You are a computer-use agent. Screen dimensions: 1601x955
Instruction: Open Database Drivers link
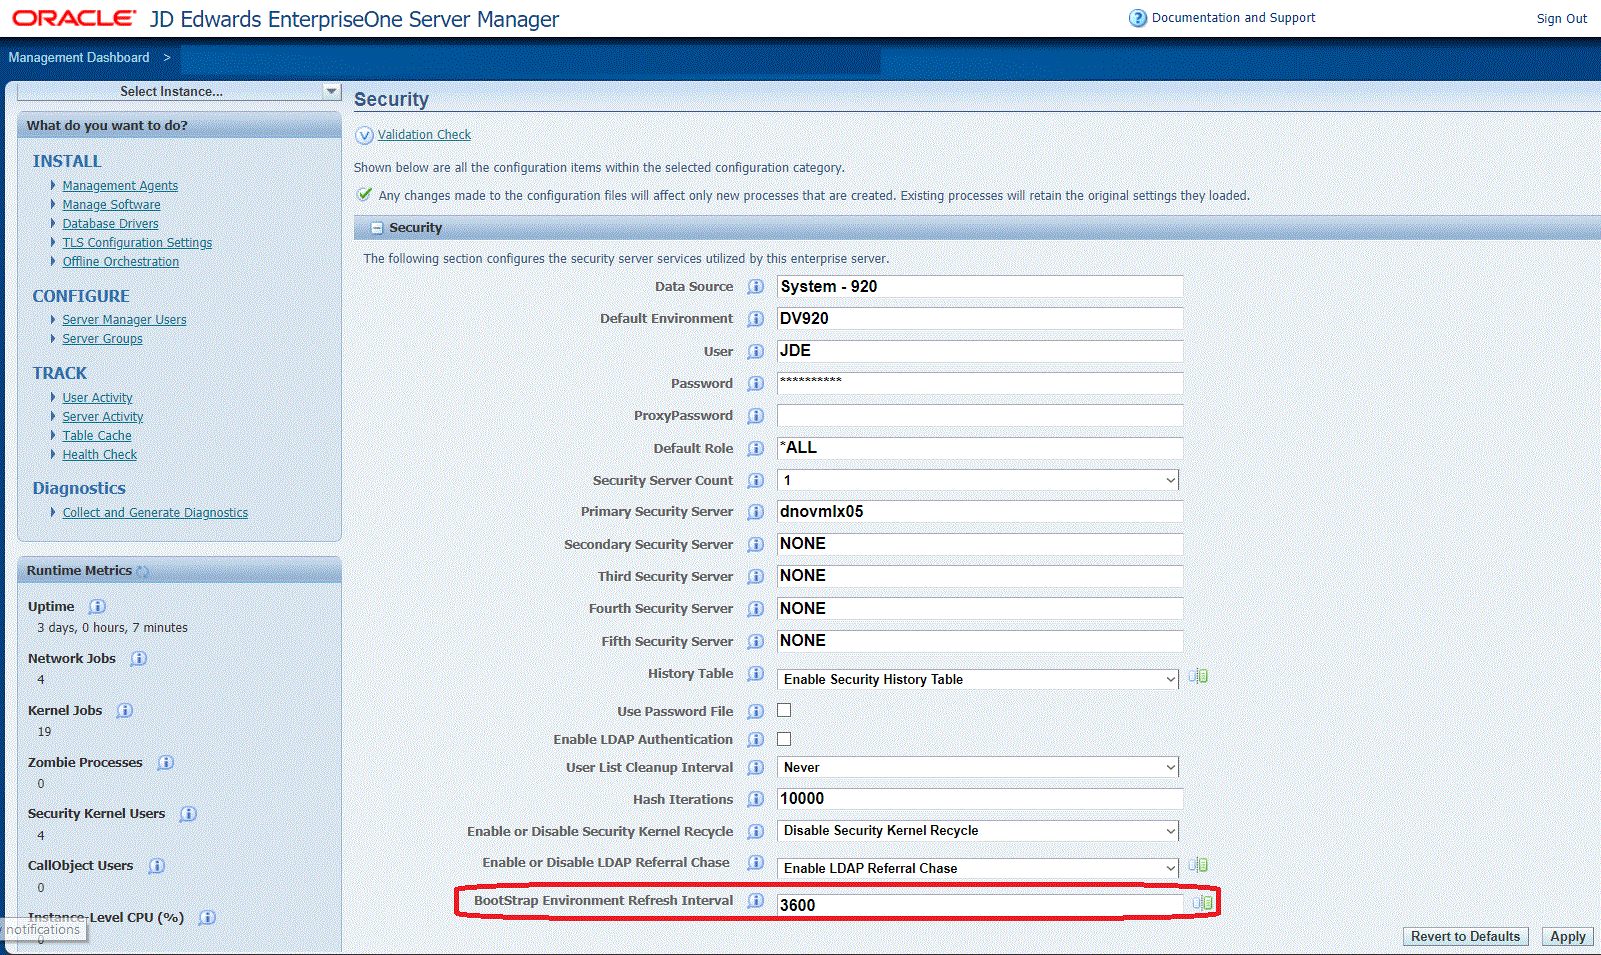110,224
